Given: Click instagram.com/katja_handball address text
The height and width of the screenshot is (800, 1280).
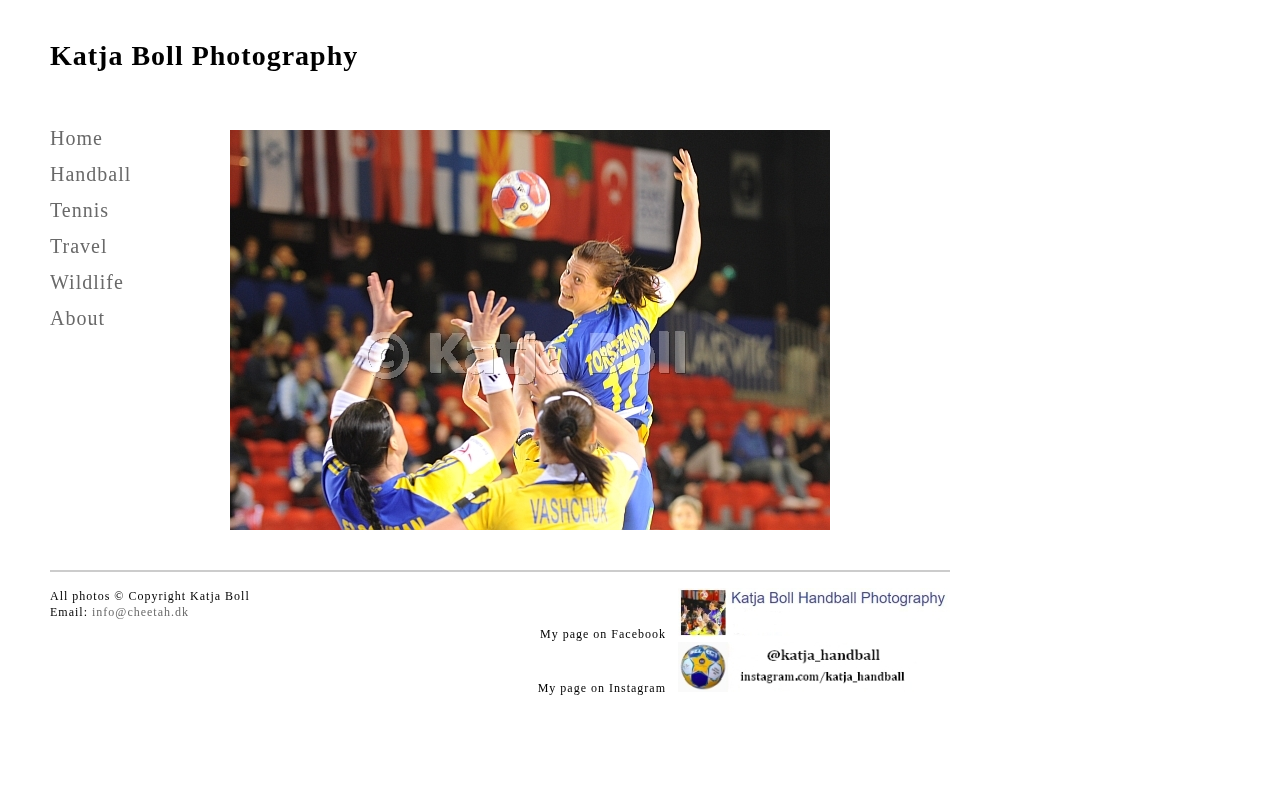Looking at the screenshot, I should (x=822, y=677).
